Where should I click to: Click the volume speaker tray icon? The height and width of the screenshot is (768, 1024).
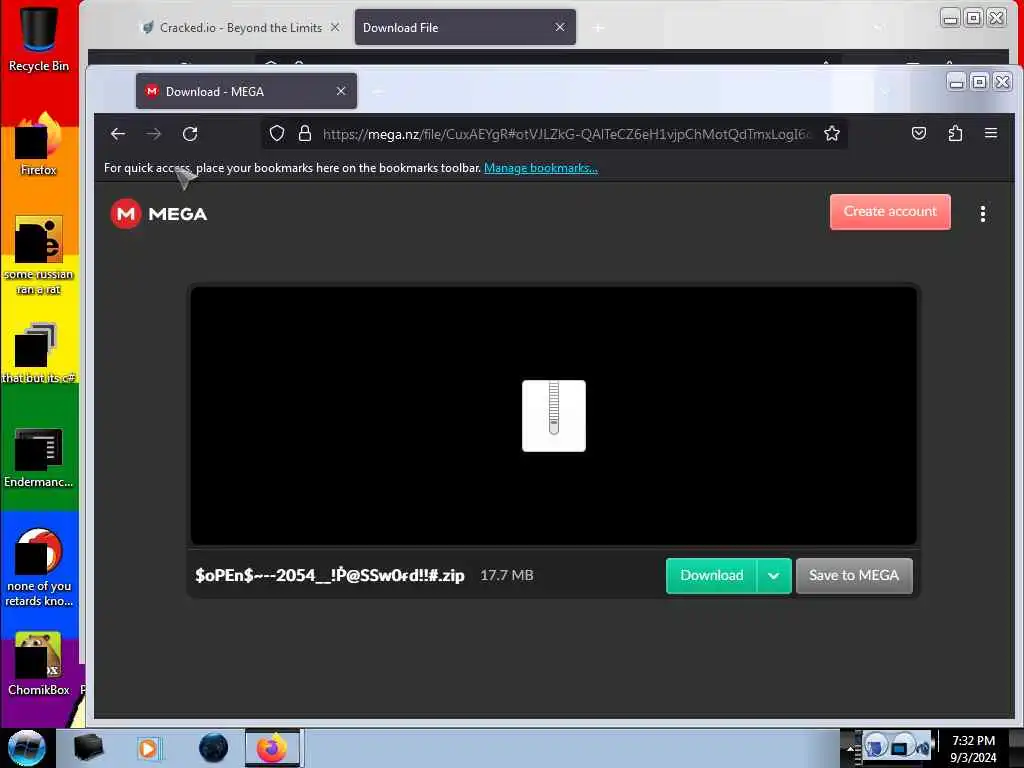click(921, 746)
